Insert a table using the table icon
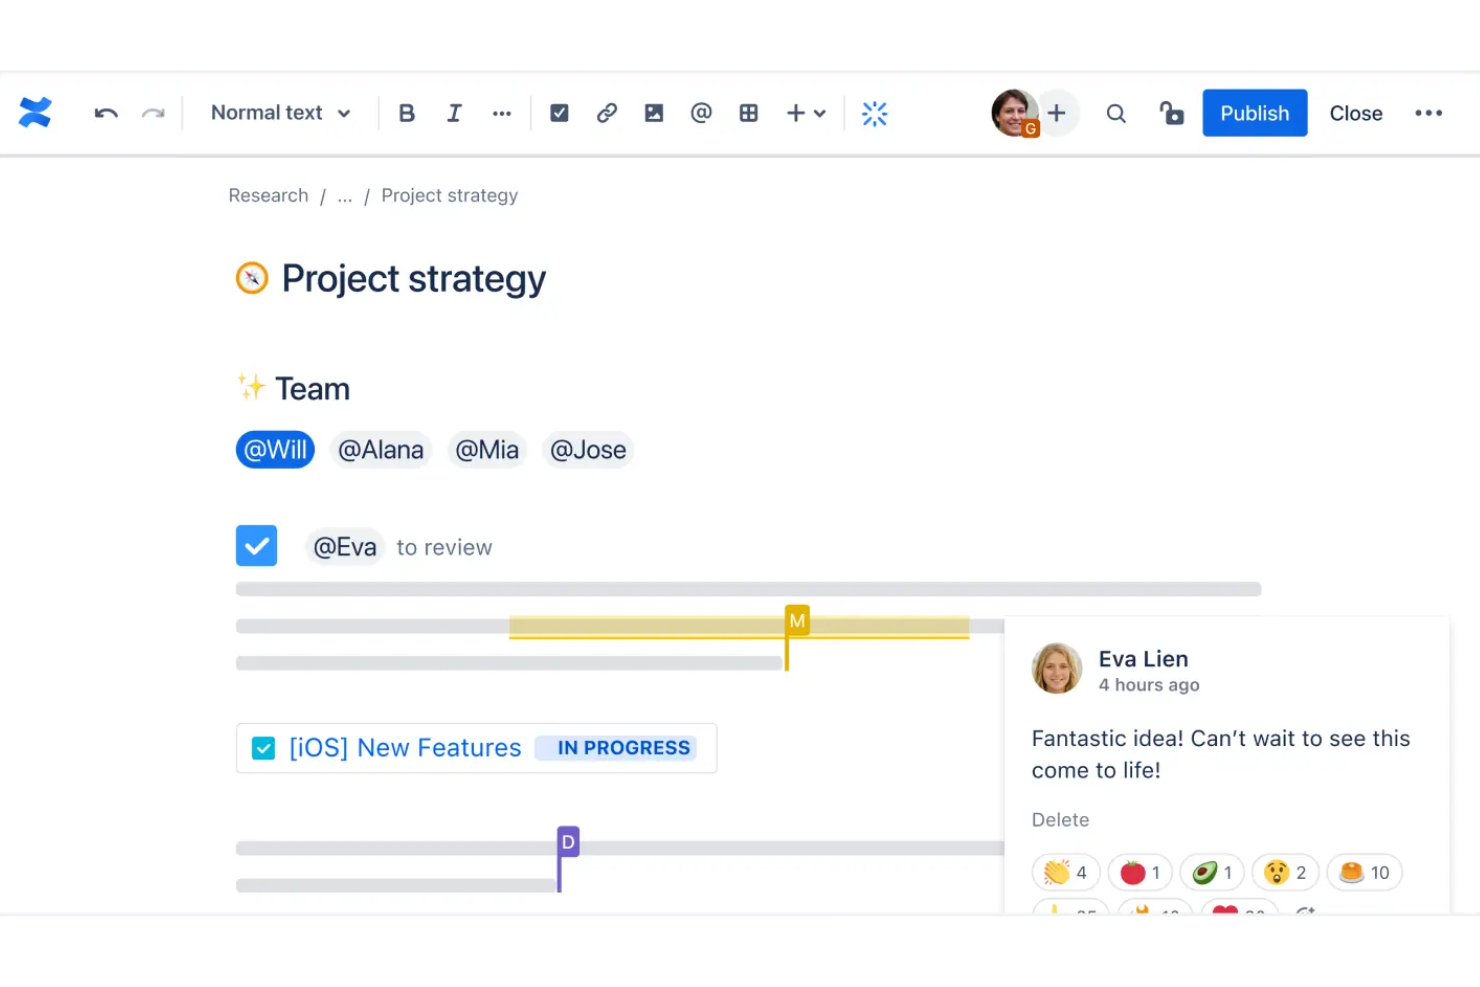This screenshot has width=1480, height=987. pos(748,112)
